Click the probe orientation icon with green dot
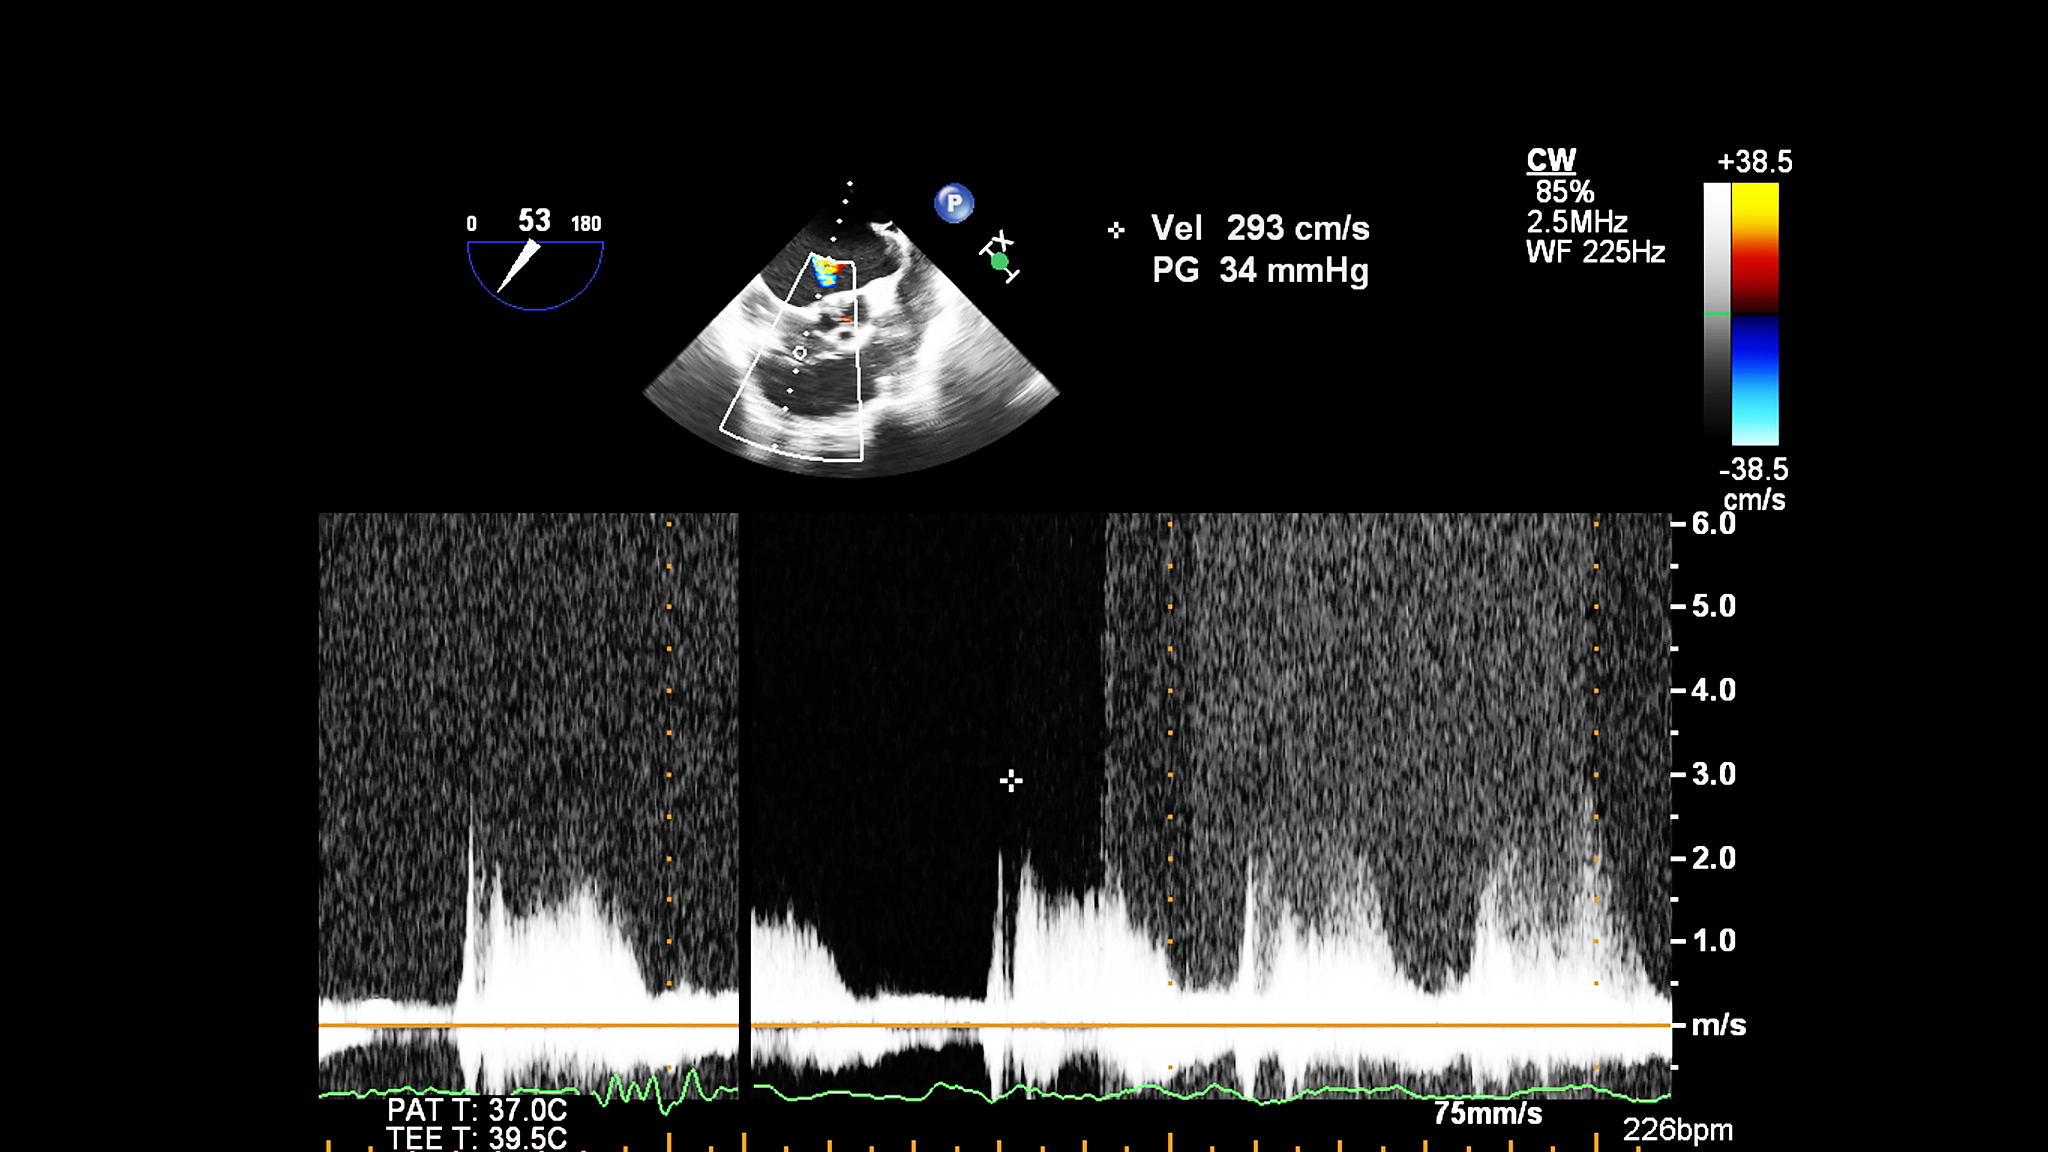 pyautogui.click(x=999, y=258)
